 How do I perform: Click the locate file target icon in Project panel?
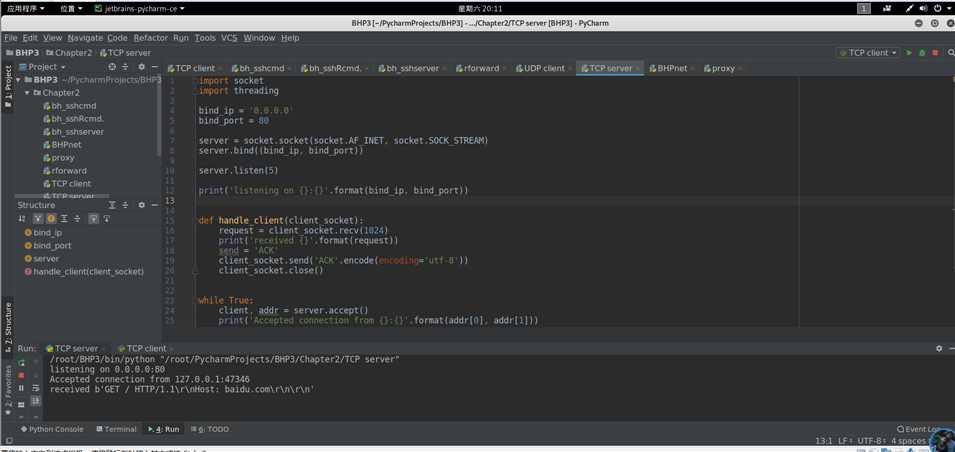112,67
